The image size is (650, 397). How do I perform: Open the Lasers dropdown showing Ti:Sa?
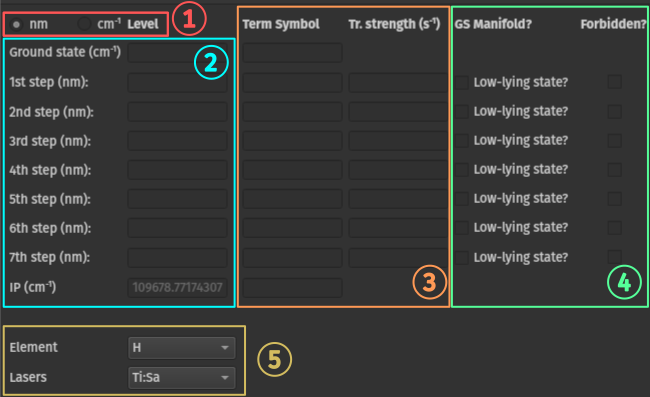pyautogui.click(x=182, y=378)
